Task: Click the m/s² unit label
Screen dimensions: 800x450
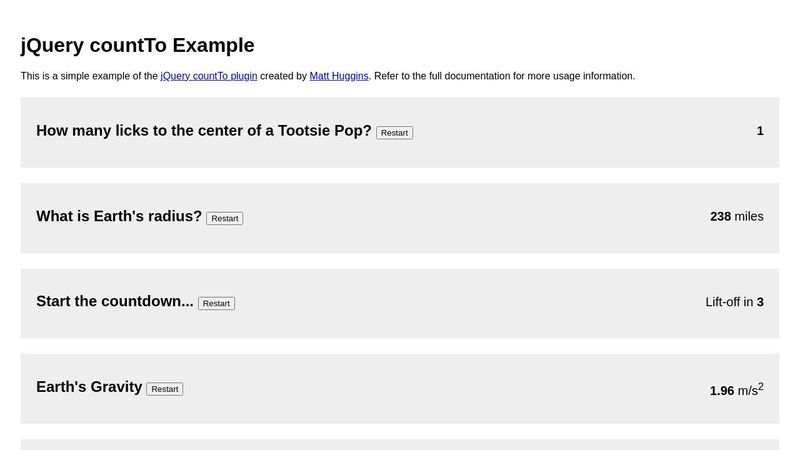Action: (x=750, y=390)
